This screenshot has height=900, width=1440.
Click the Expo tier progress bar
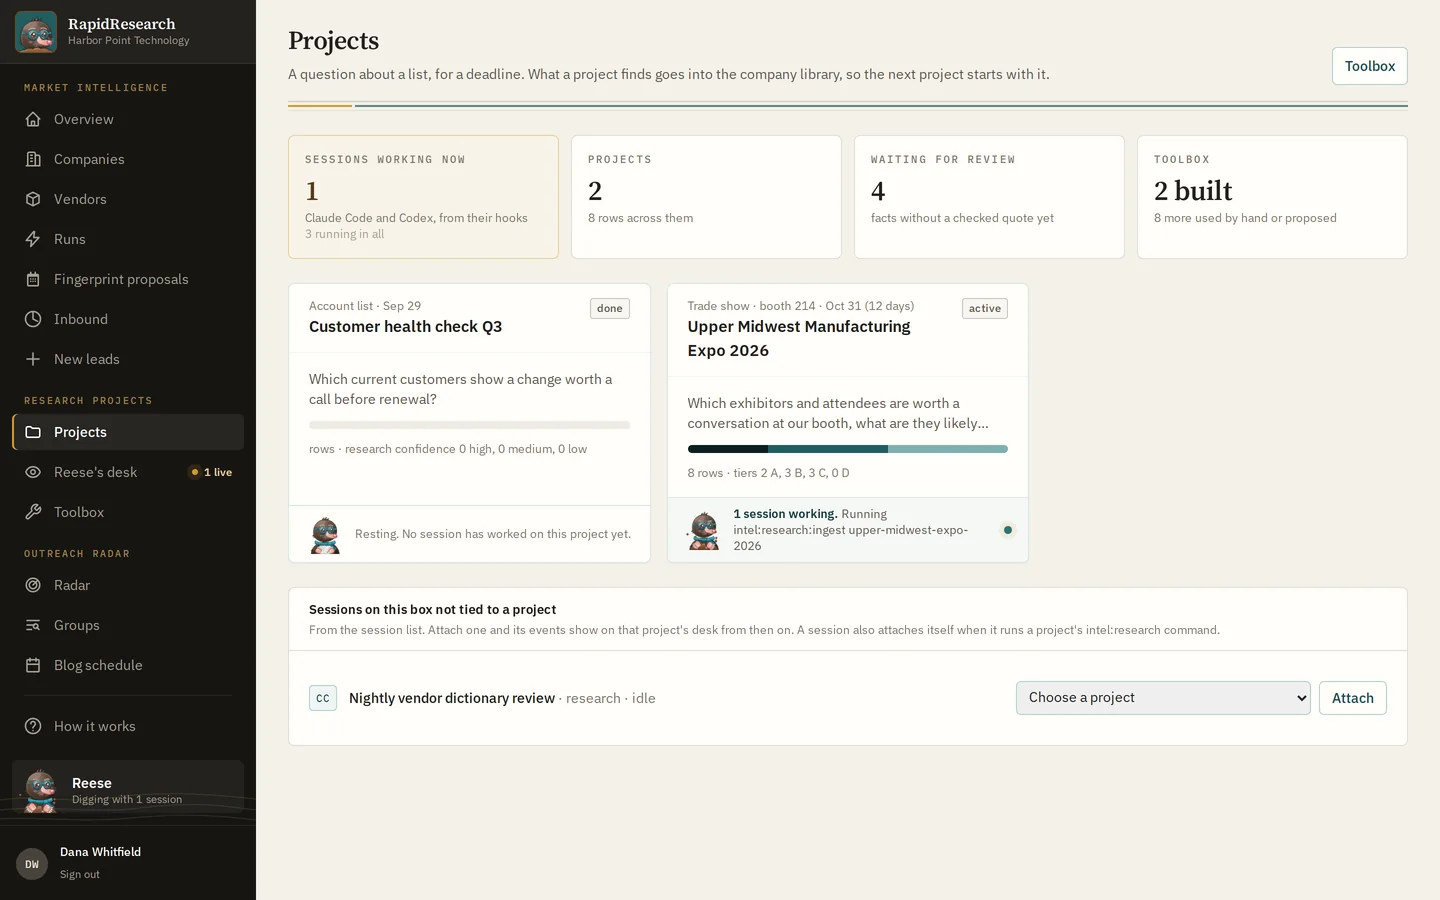tap(847, 449)
